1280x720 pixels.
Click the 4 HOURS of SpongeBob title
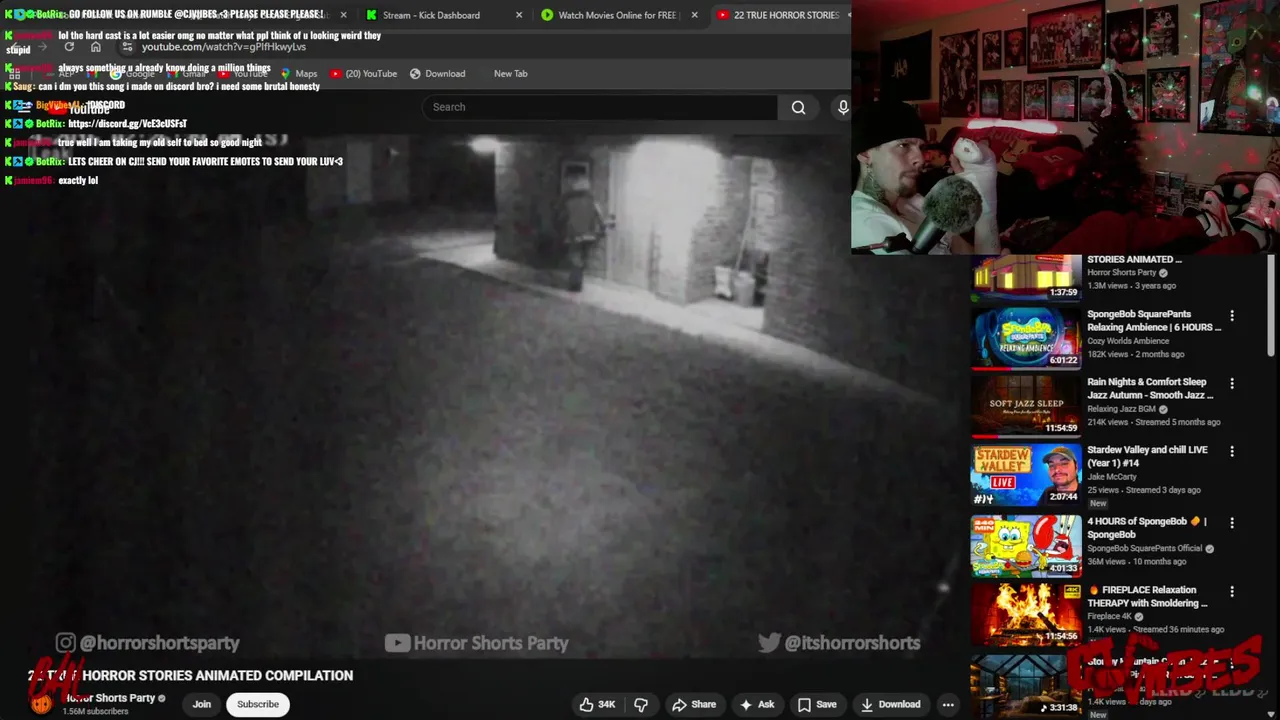[1147, 527]
